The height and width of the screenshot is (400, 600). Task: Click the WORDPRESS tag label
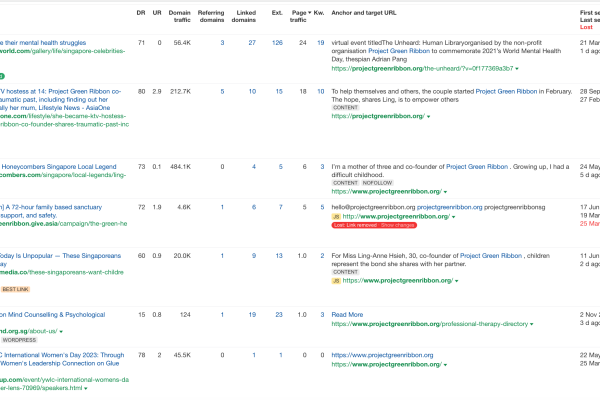[19, 340]
